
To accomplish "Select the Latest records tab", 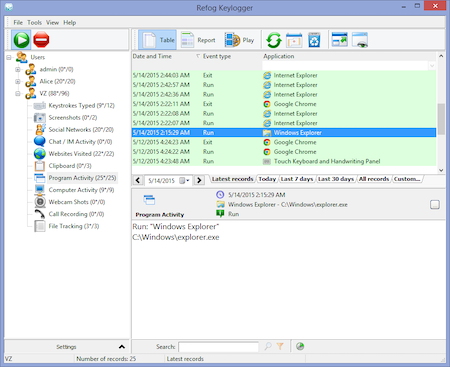I will (233, 179).
